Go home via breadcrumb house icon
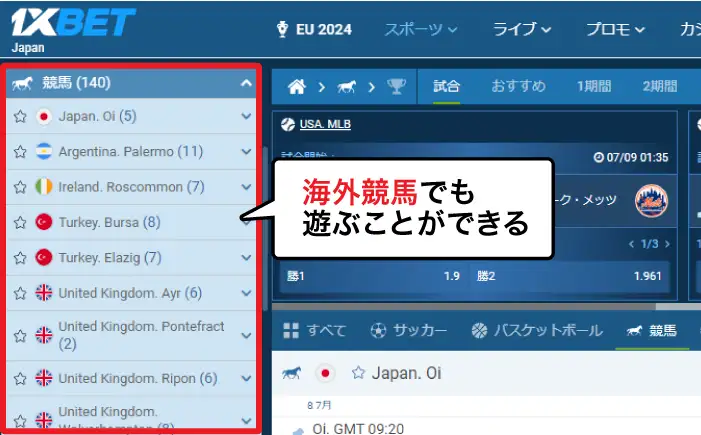701x435 pixels. coord(297,86)
